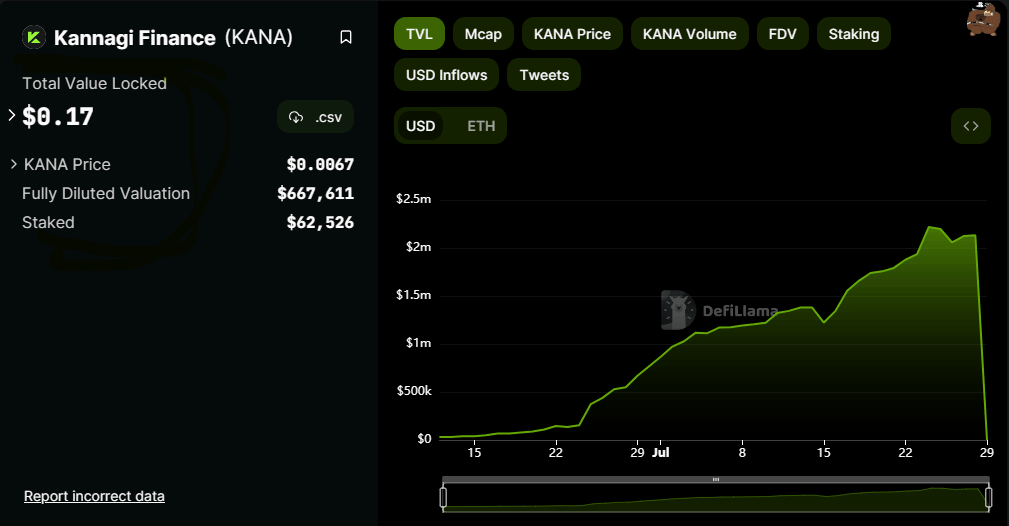Open the Report incorrect data link
The width and height of the screenshot is (1009, 526).
pyautogui.click(x=94, y=496)
